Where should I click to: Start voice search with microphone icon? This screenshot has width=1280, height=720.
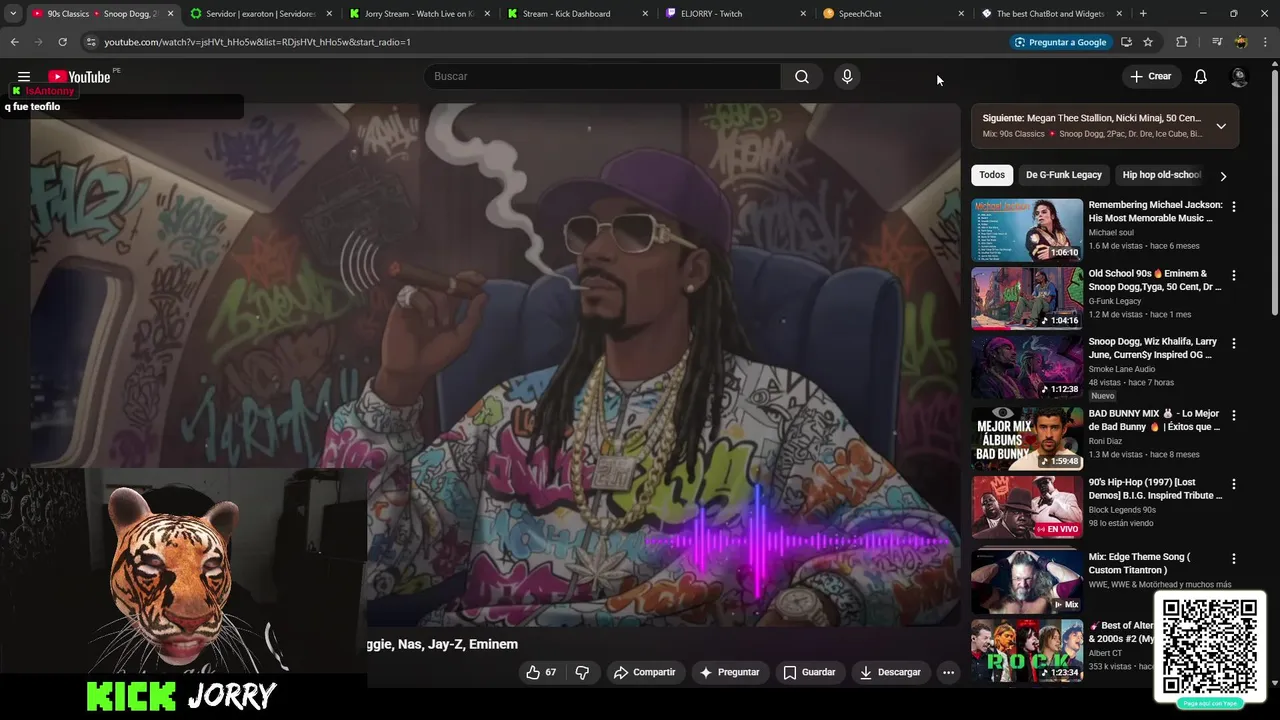coord(847,77)
